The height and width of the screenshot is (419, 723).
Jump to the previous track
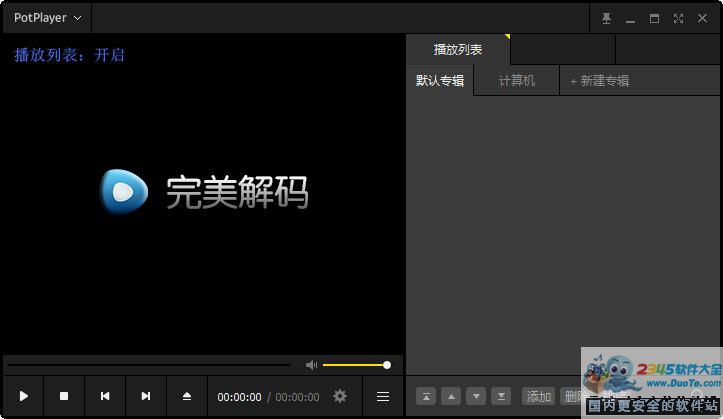pyautogui.click(x=105, y=396)
